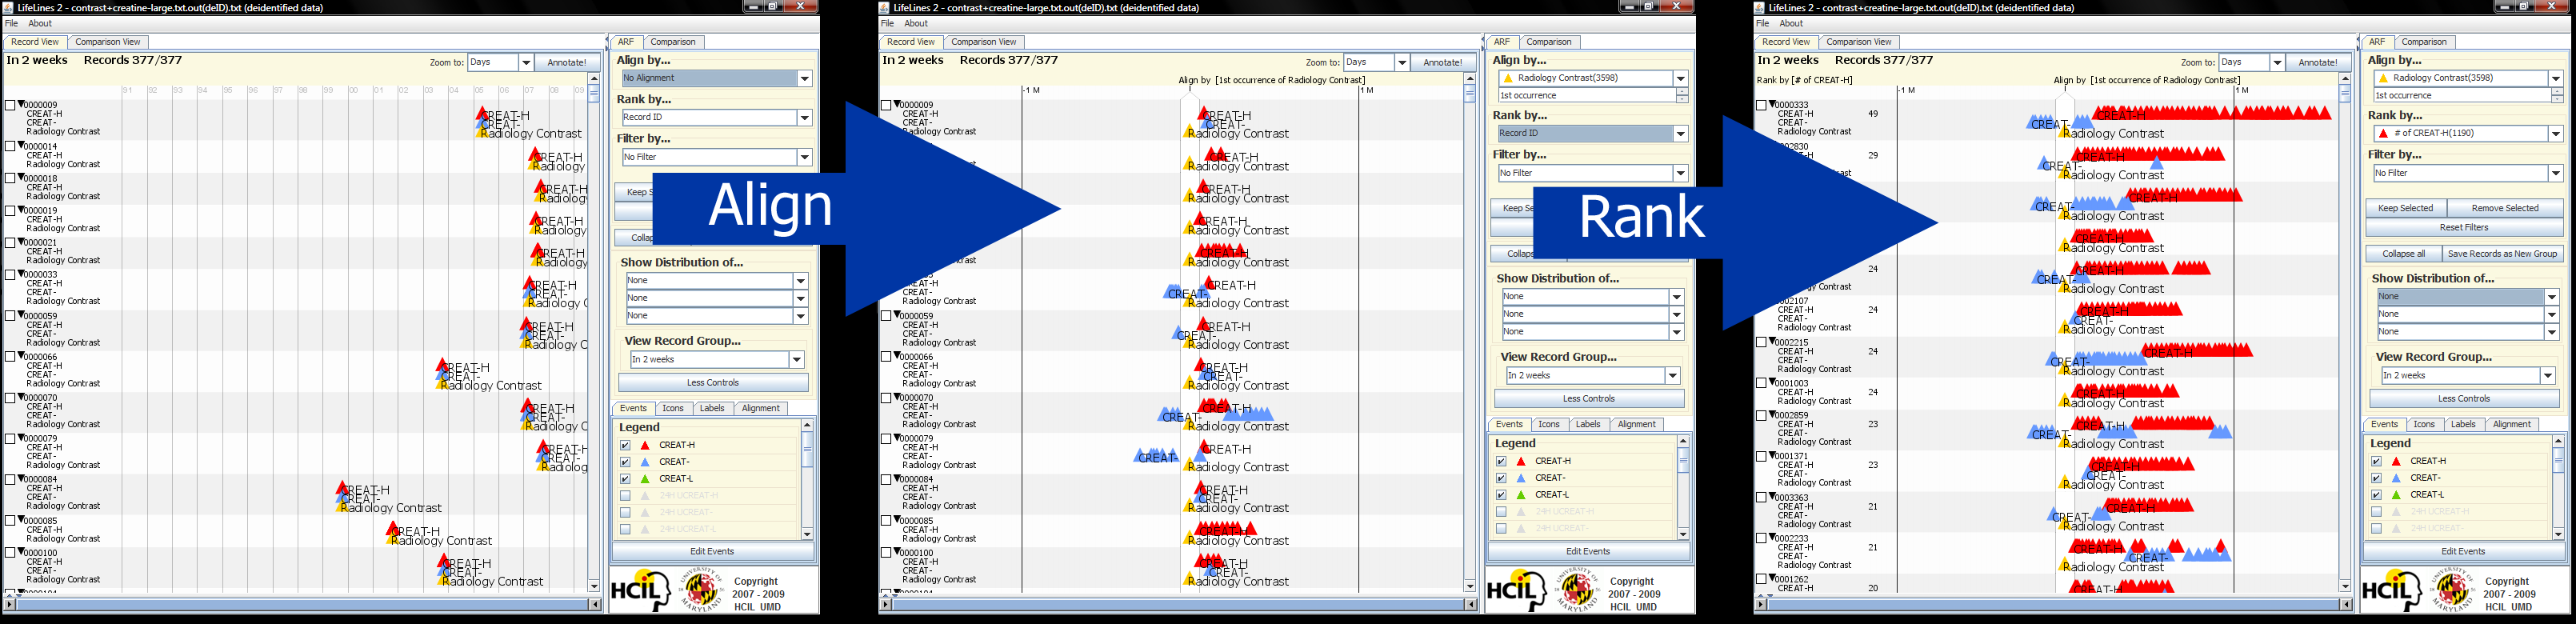Click red CREAT-H legend triangle in right window

point(2396,461)
